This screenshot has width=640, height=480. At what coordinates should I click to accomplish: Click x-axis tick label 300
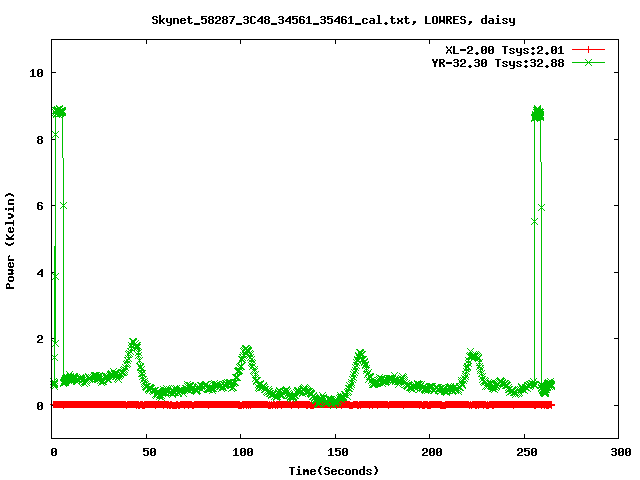pos(620,452)
